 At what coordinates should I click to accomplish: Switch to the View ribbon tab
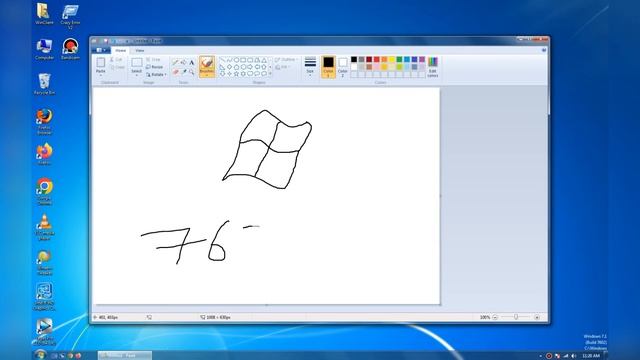(140, 50)
